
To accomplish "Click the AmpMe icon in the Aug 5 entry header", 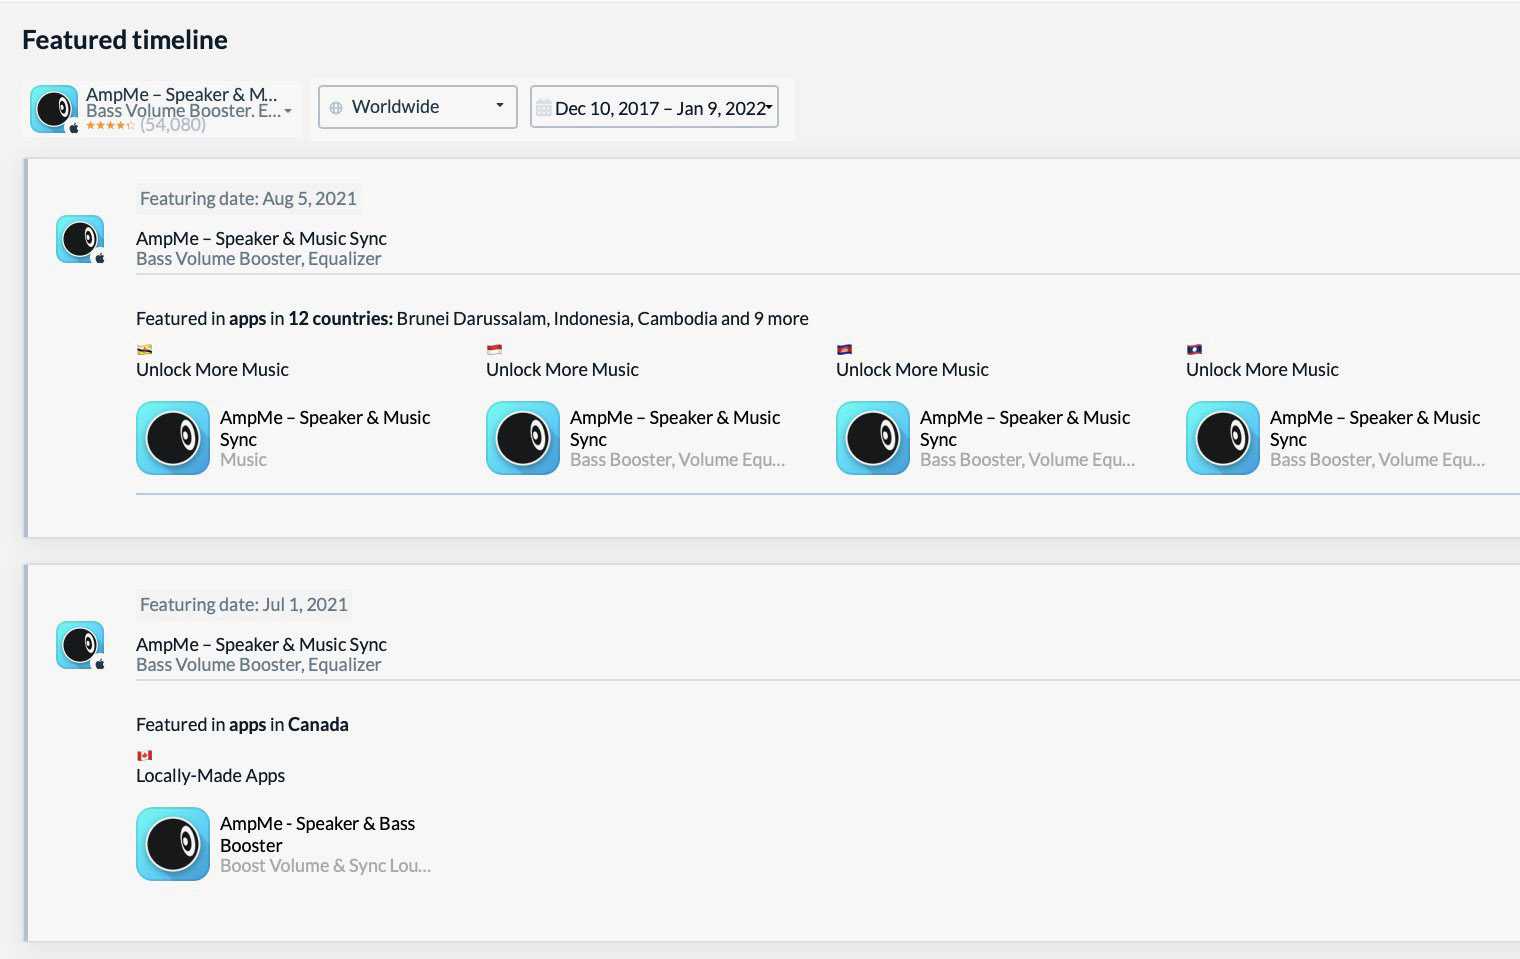I will (80, 239).
